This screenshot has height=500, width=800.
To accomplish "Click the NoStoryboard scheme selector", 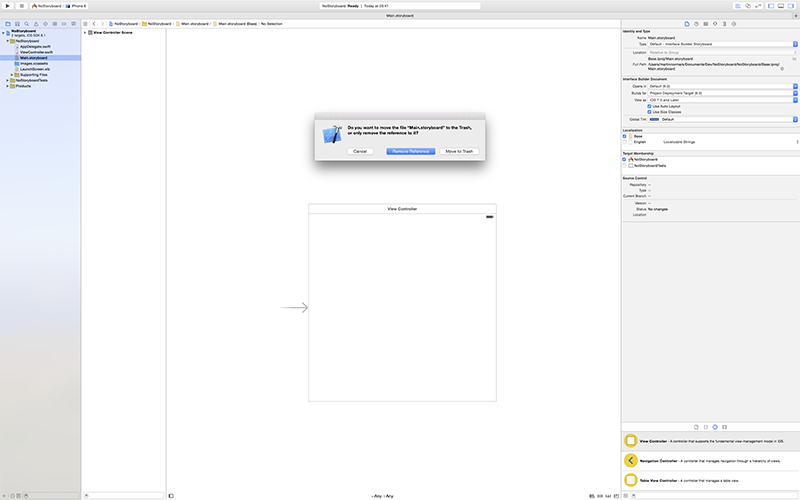I will 46,6.
